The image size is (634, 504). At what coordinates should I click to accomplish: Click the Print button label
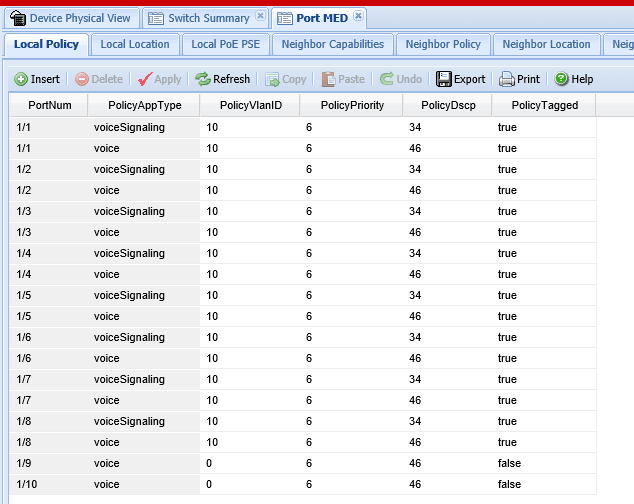point(528,79)
